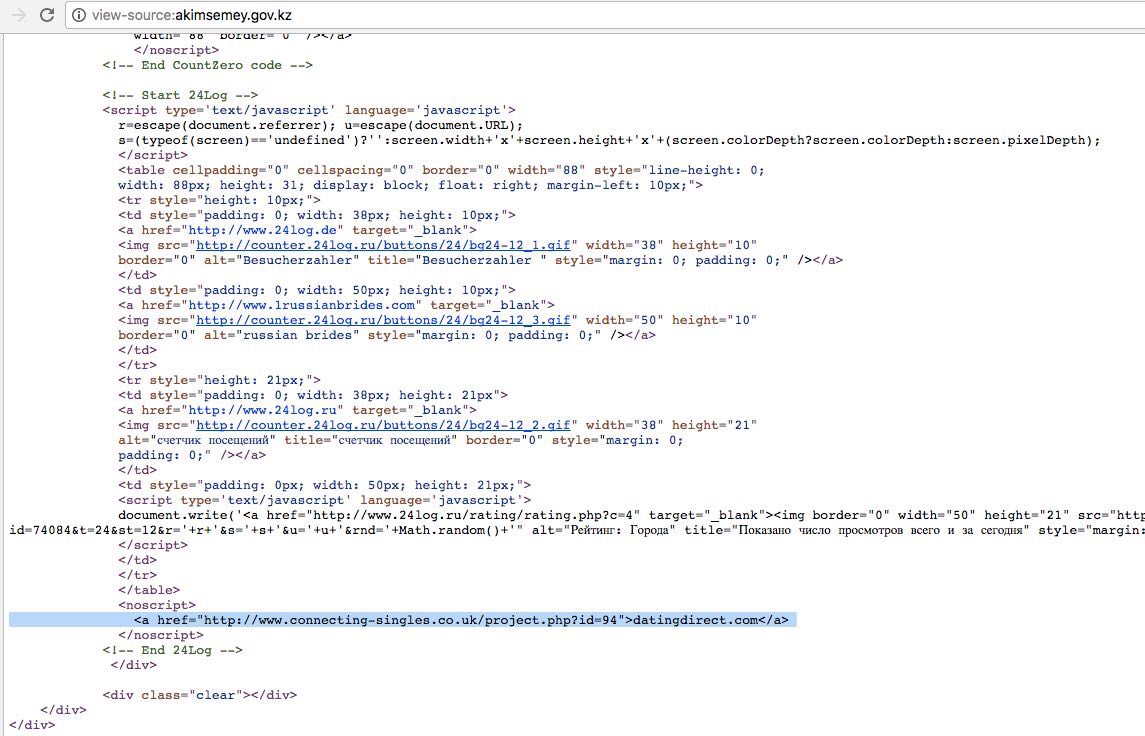Click the id=74084 parameter line
The height and width of the screenshot is (736, 1145).
tap(576, 530)
